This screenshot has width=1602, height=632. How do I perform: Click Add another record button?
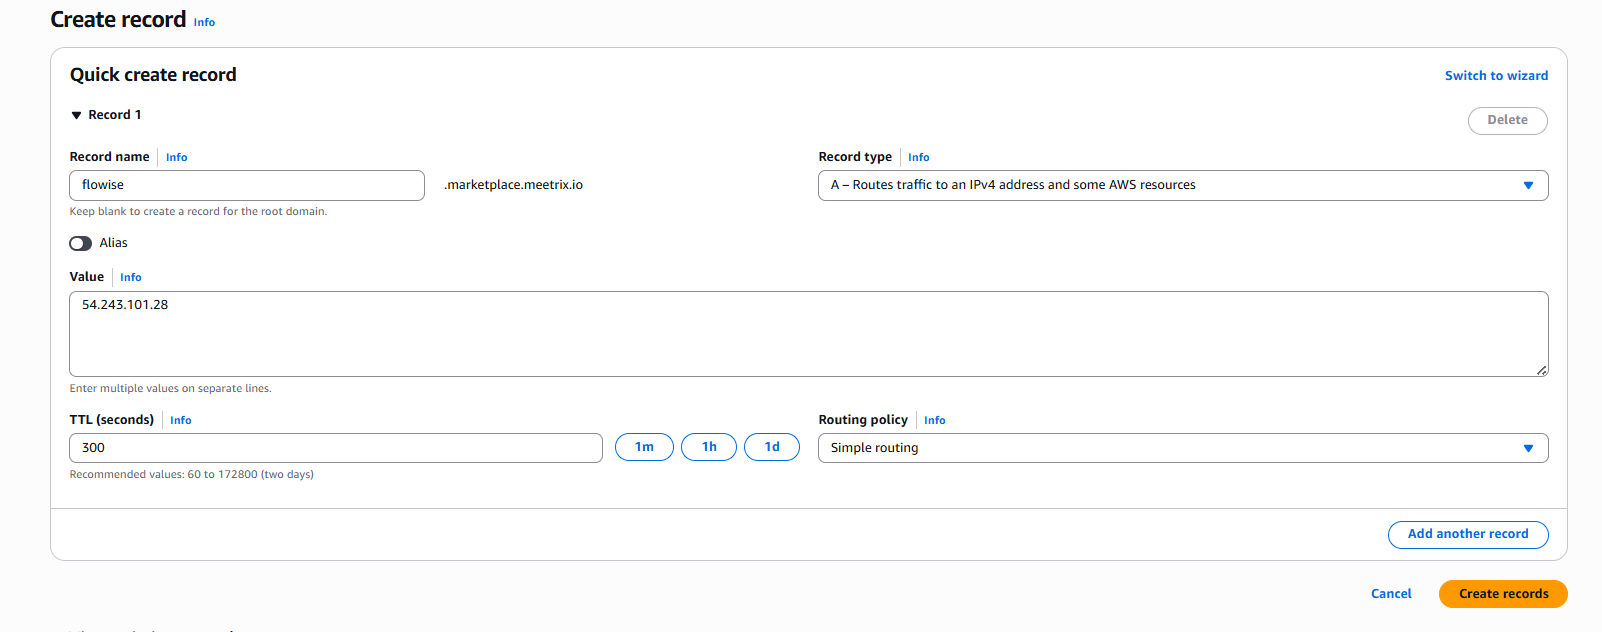1468,534
